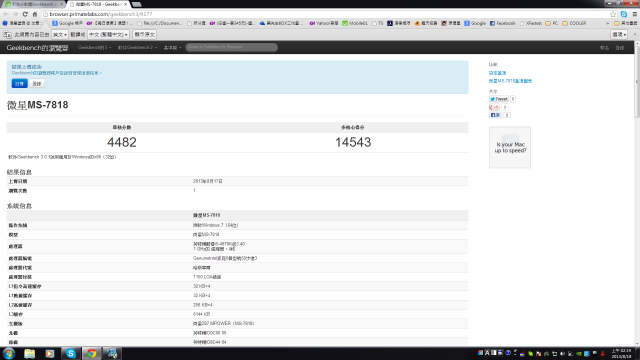Click the network tray icon
640x360 pixels.
[x=554, y=353]
